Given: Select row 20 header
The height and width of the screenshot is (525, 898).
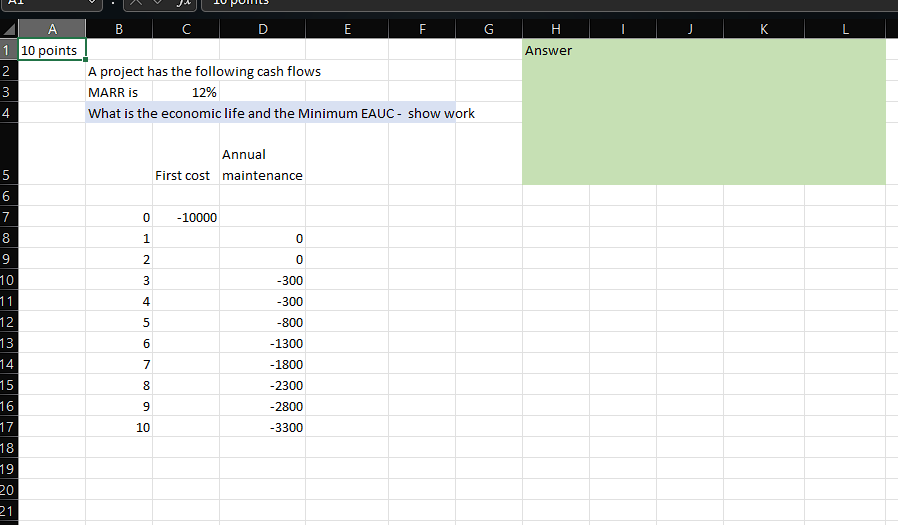Looking at the screenshot, I should pos(9,490).
